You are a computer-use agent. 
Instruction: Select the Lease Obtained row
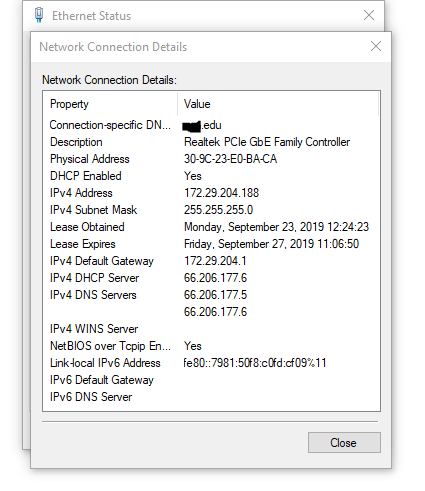(x=211, y=227)
